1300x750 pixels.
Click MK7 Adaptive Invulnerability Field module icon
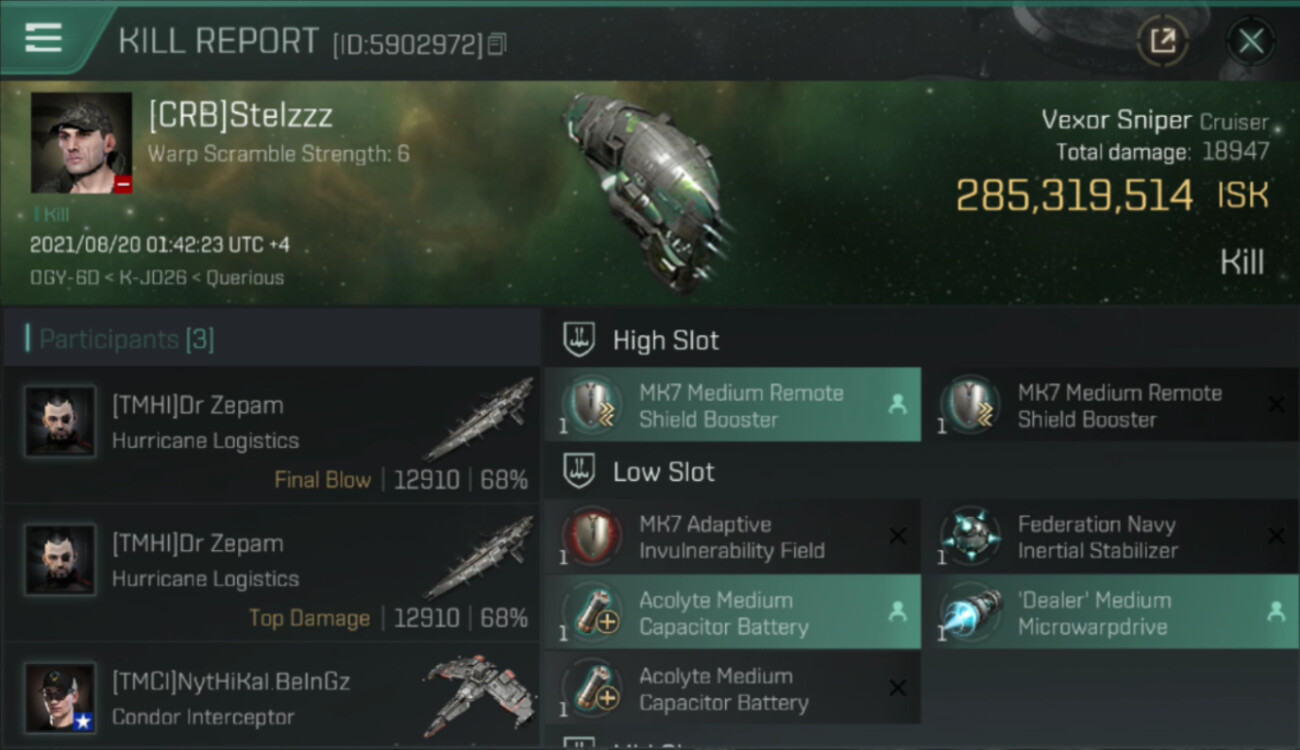[x=592, y=537]
